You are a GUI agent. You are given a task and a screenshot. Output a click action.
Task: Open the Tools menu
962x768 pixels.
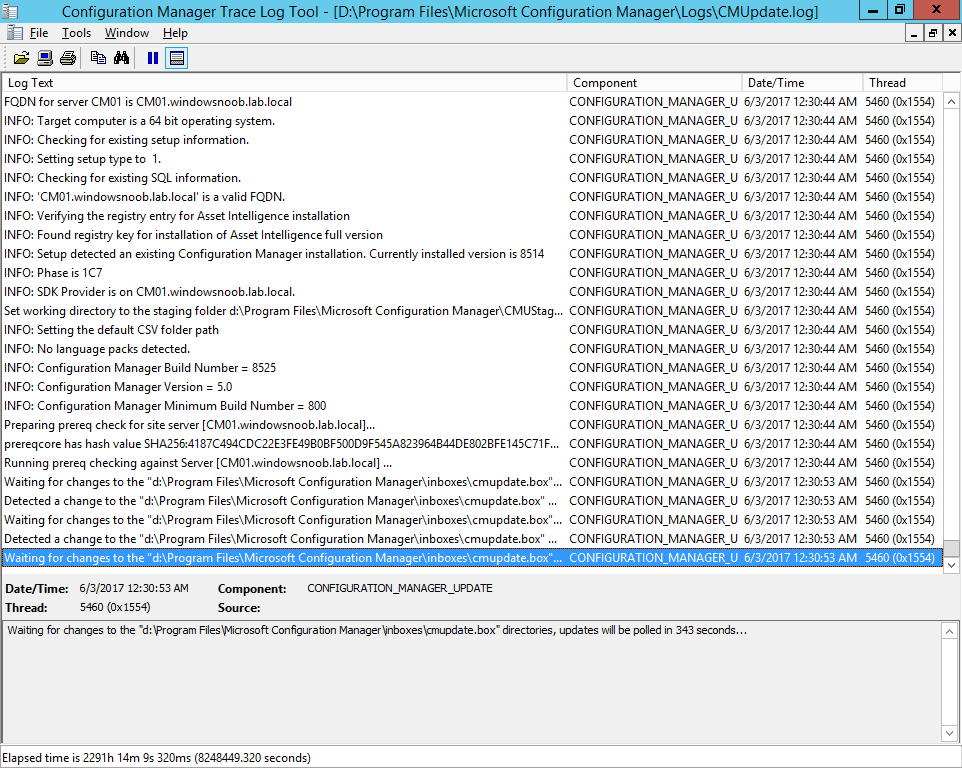[x=76, y=33]
